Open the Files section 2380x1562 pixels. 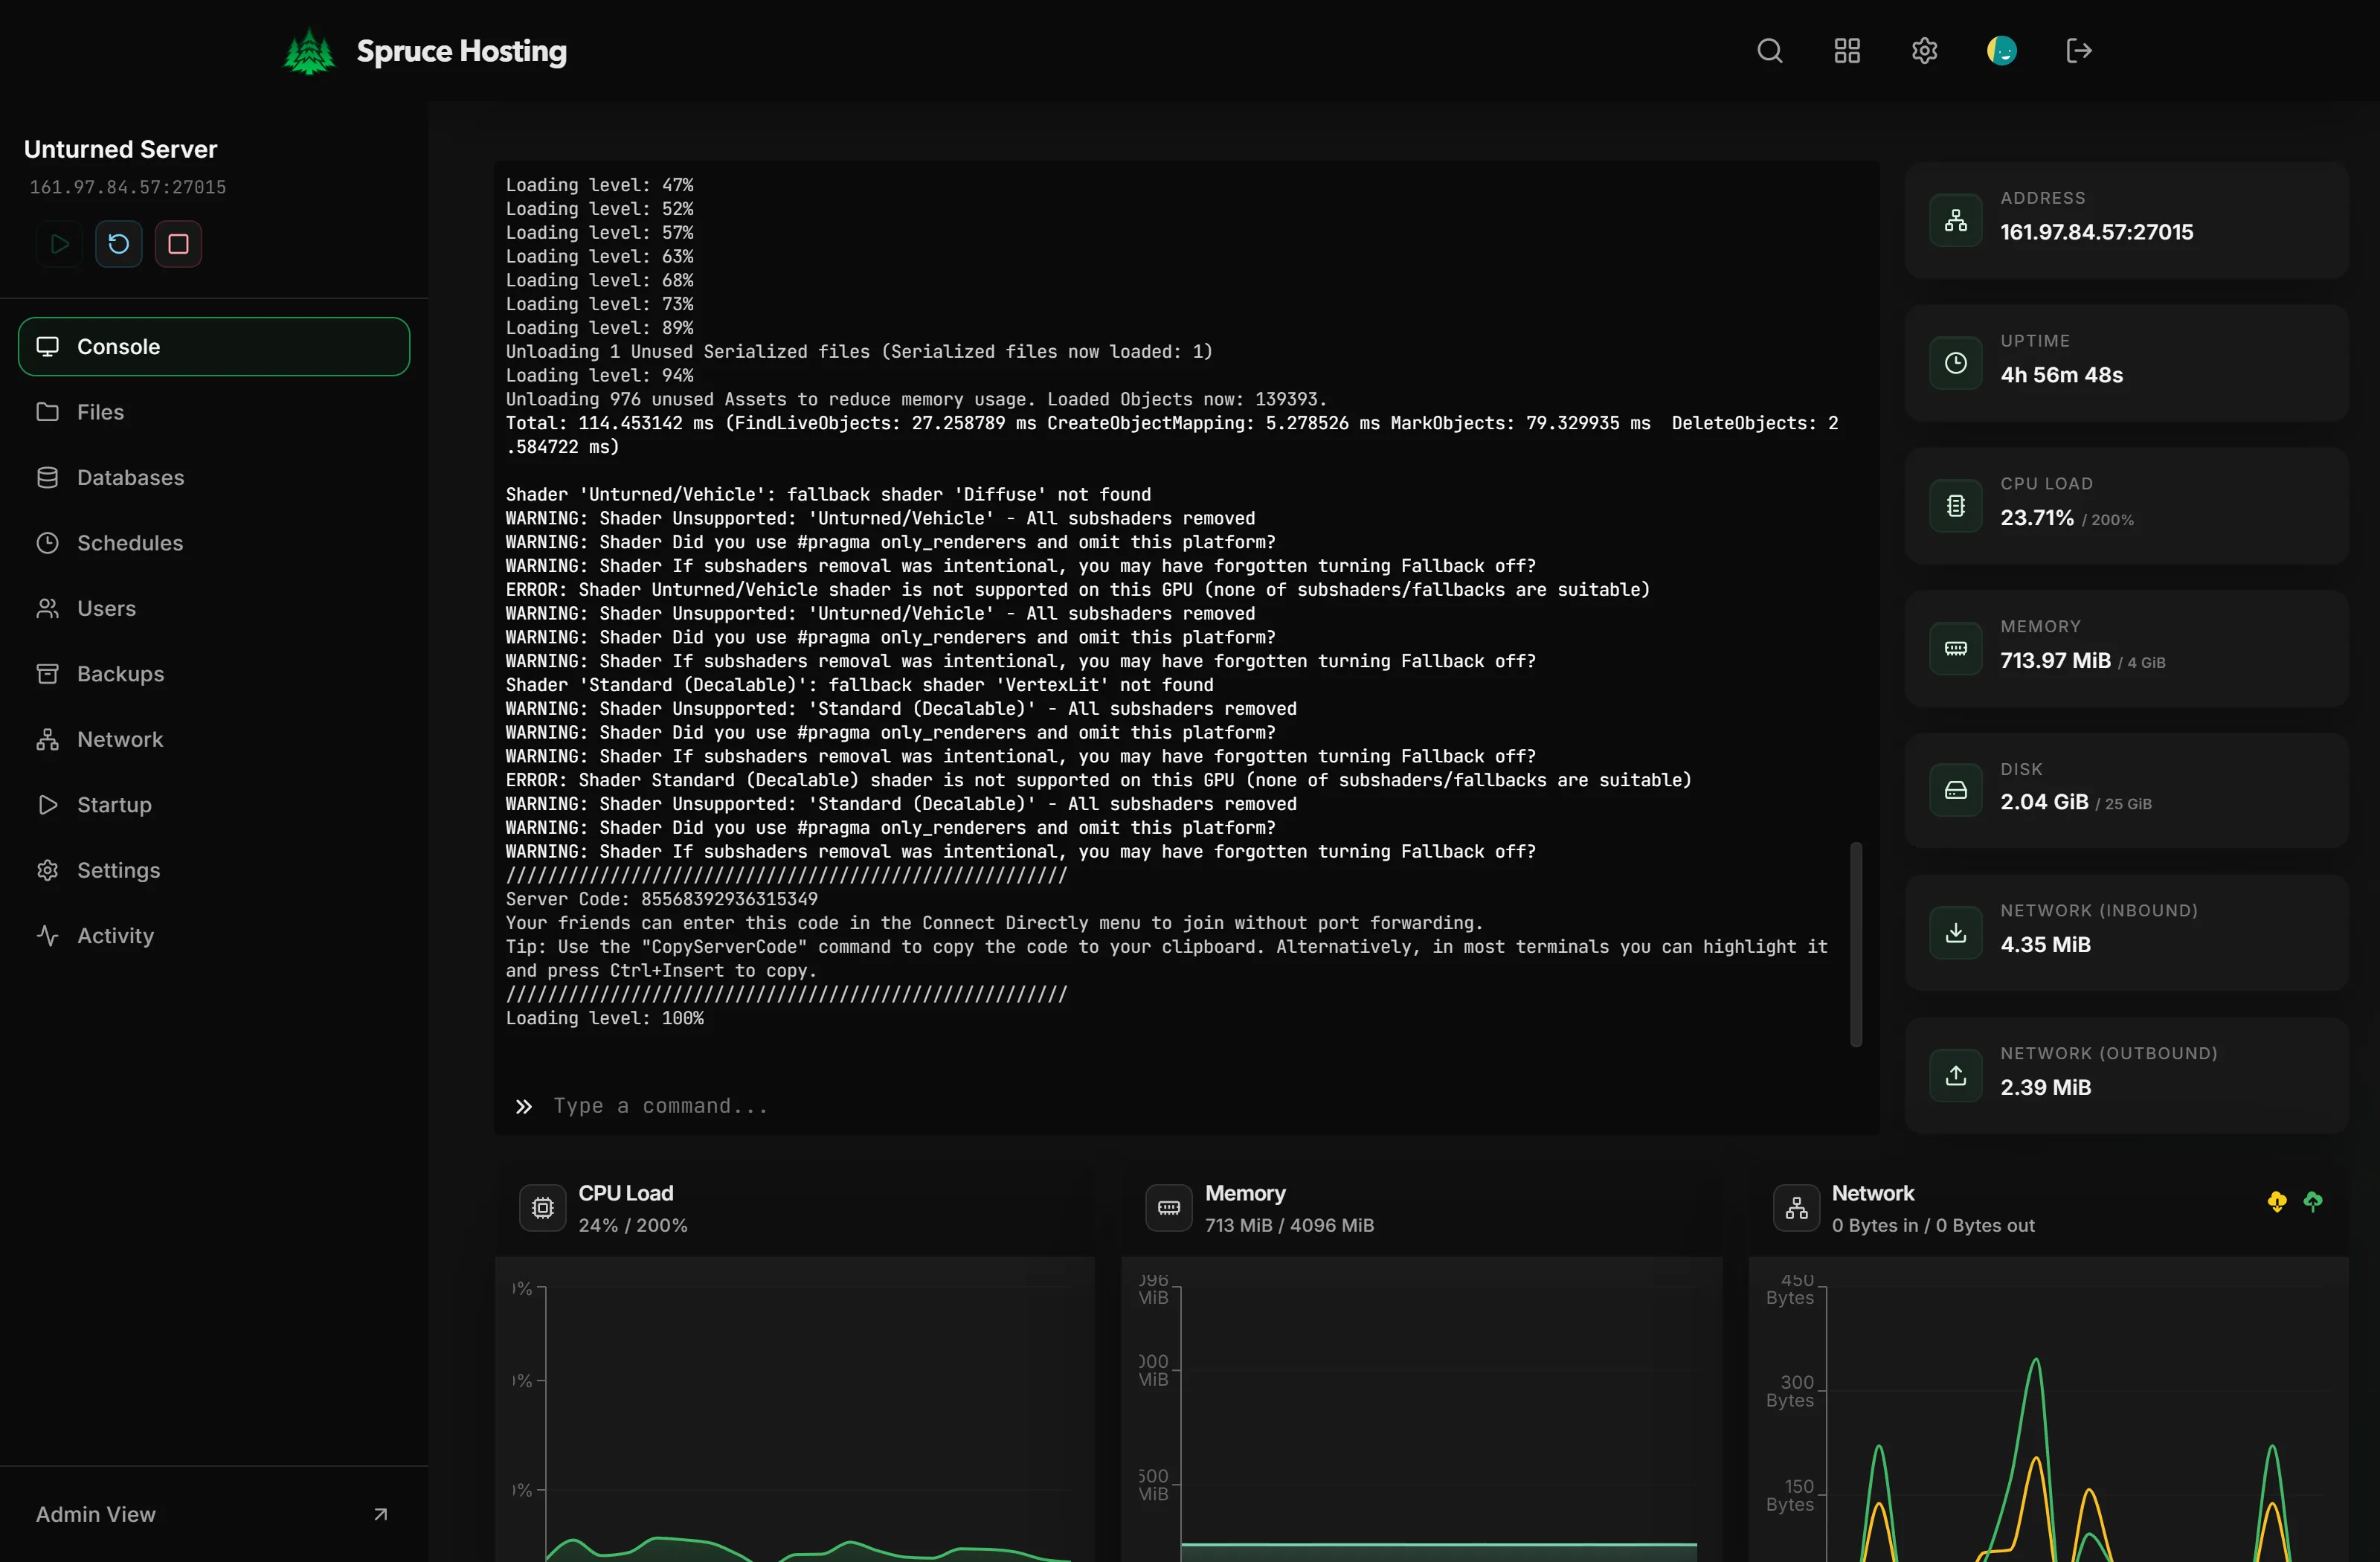pyautogui.click(x=214, y=412)
